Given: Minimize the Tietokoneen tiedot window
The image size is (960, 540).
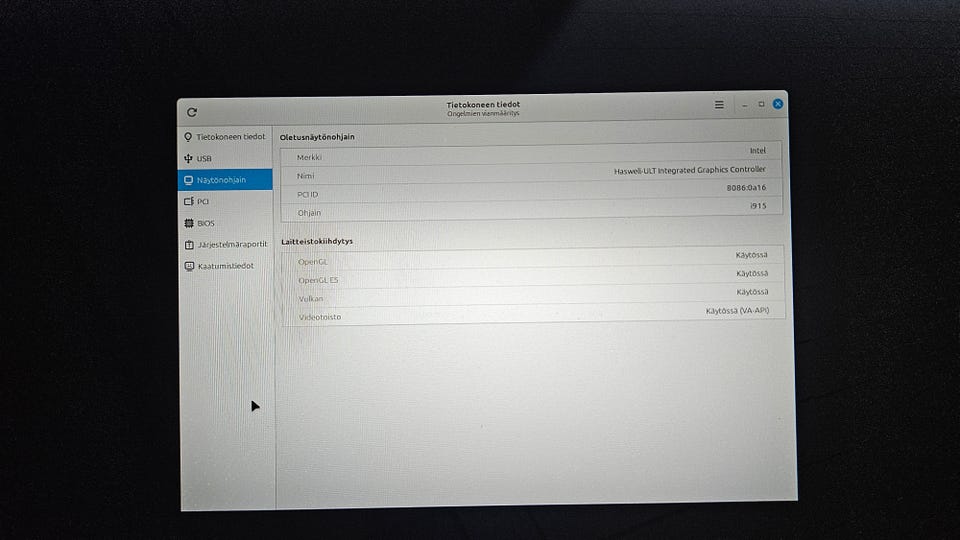Looking at the screenshot, I should pos(744,105).
